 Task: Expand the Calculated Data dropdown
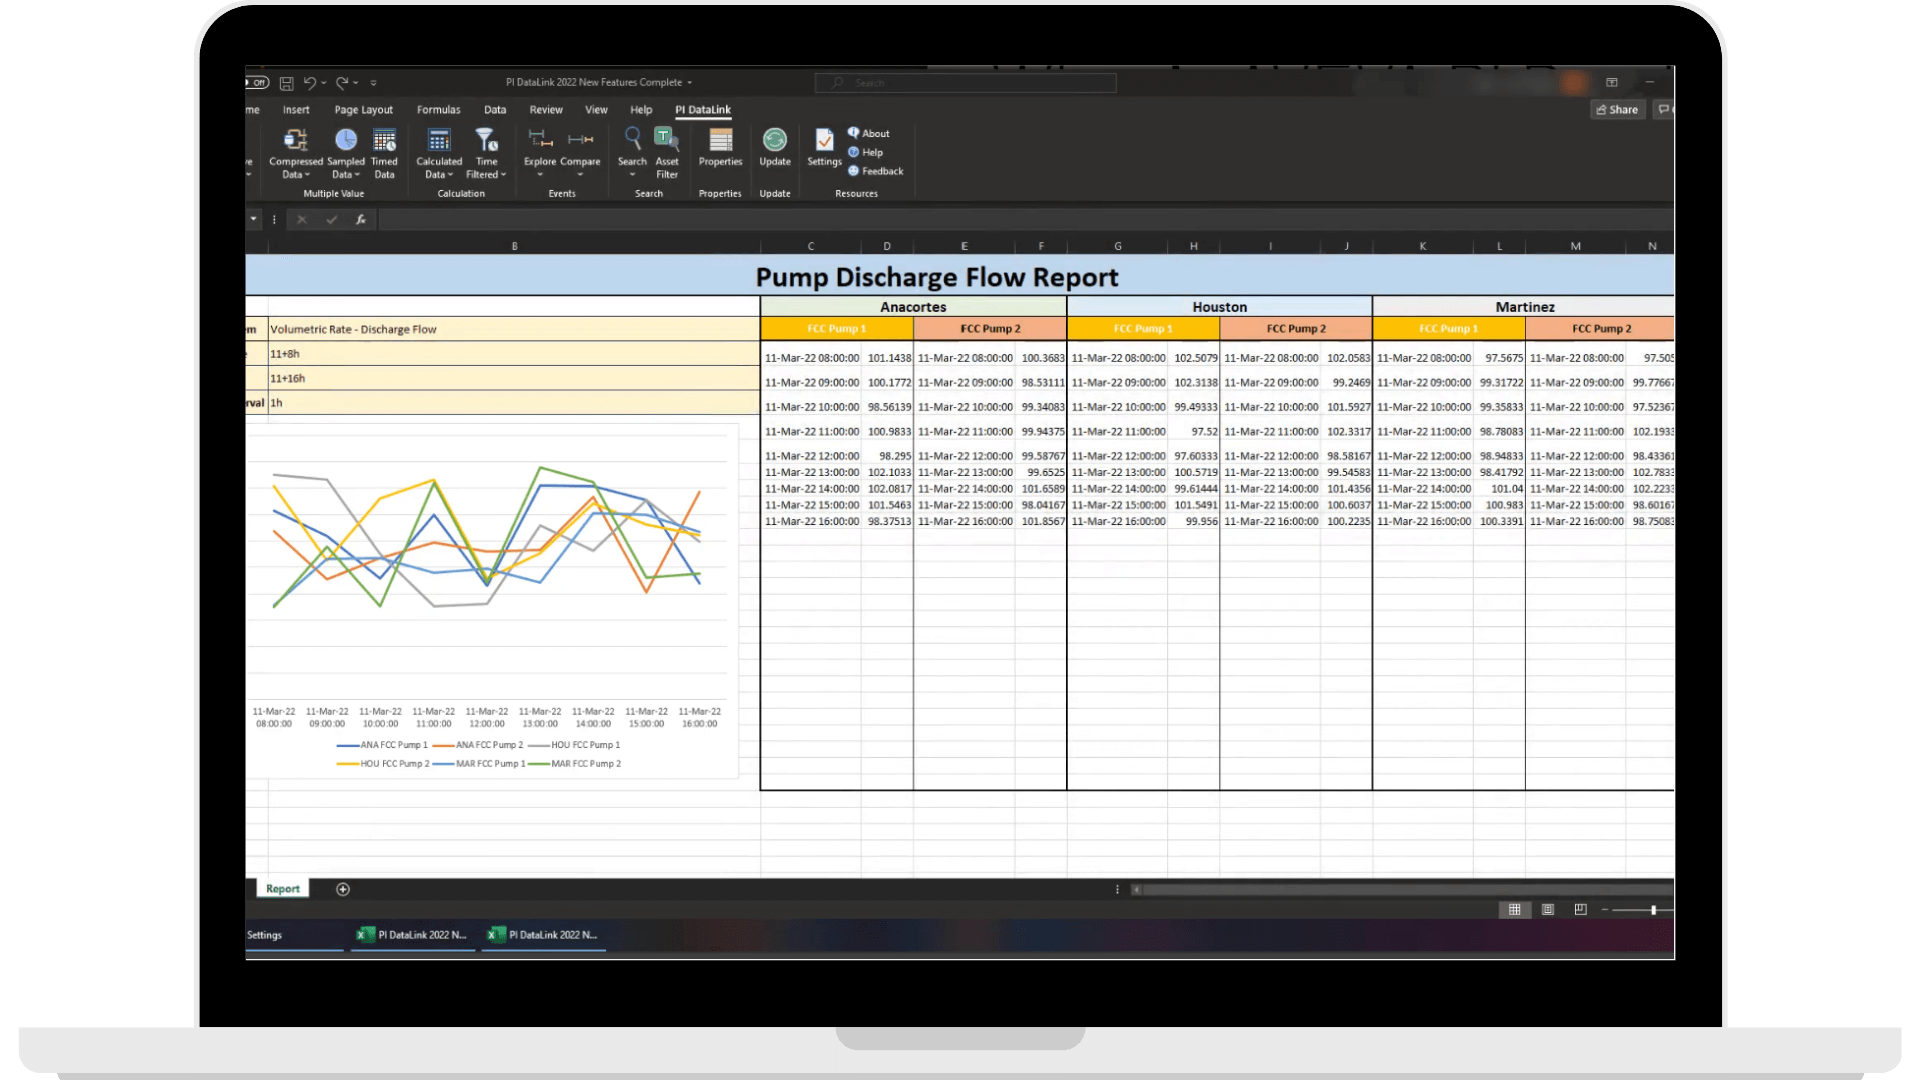[449, 175]
